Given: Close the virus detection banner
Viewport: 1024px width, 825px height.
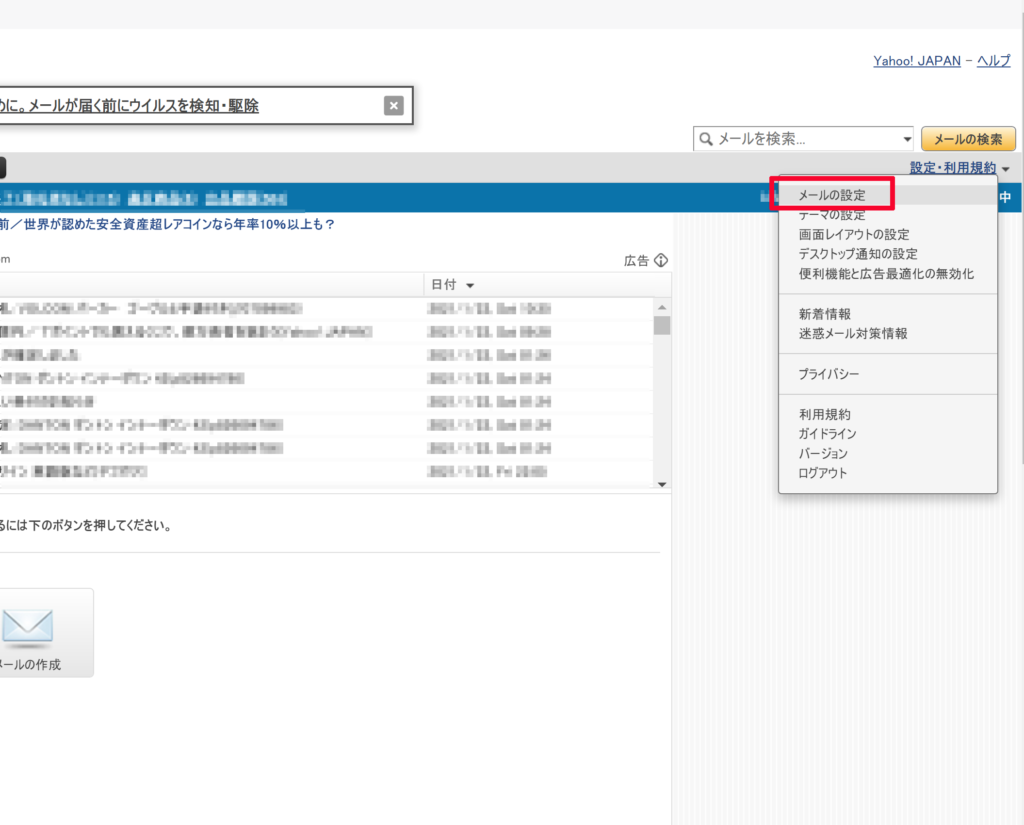Looking at the screenshot, I should click(394, 106).
